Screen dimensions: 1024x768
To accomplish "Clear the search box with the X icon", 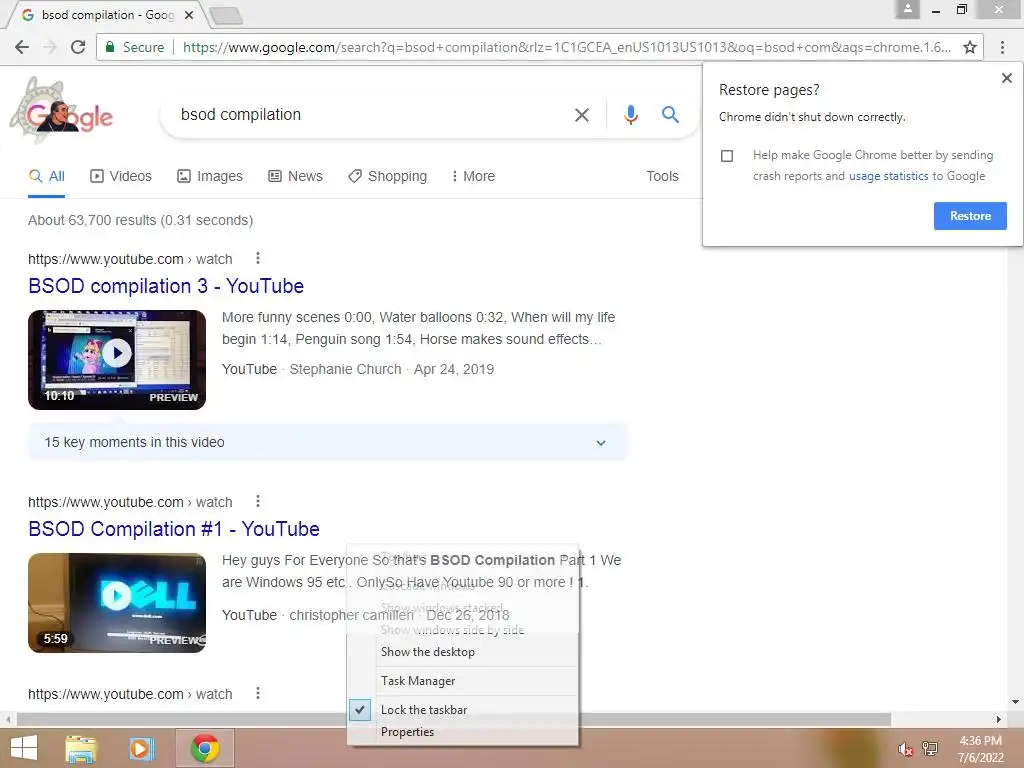I will tap(581, 115).
